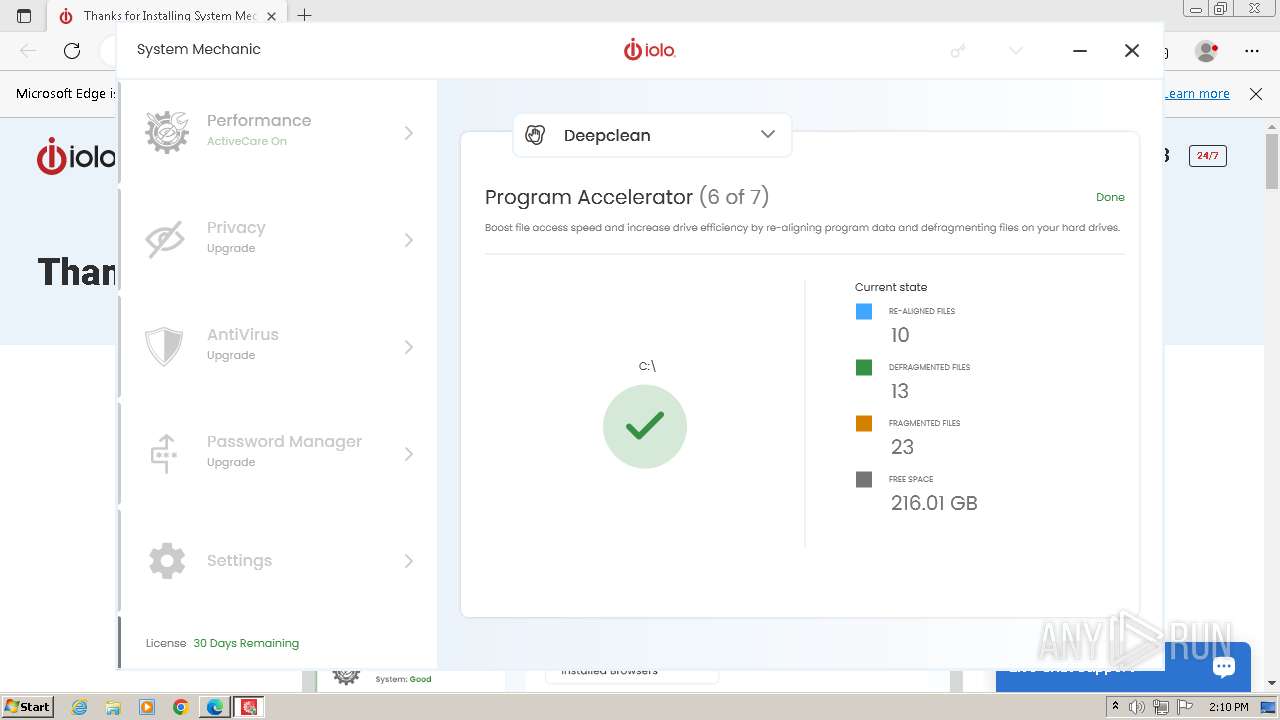
Task: Click the taskbar clock showing 2:10 PM
Action: 1229,707
